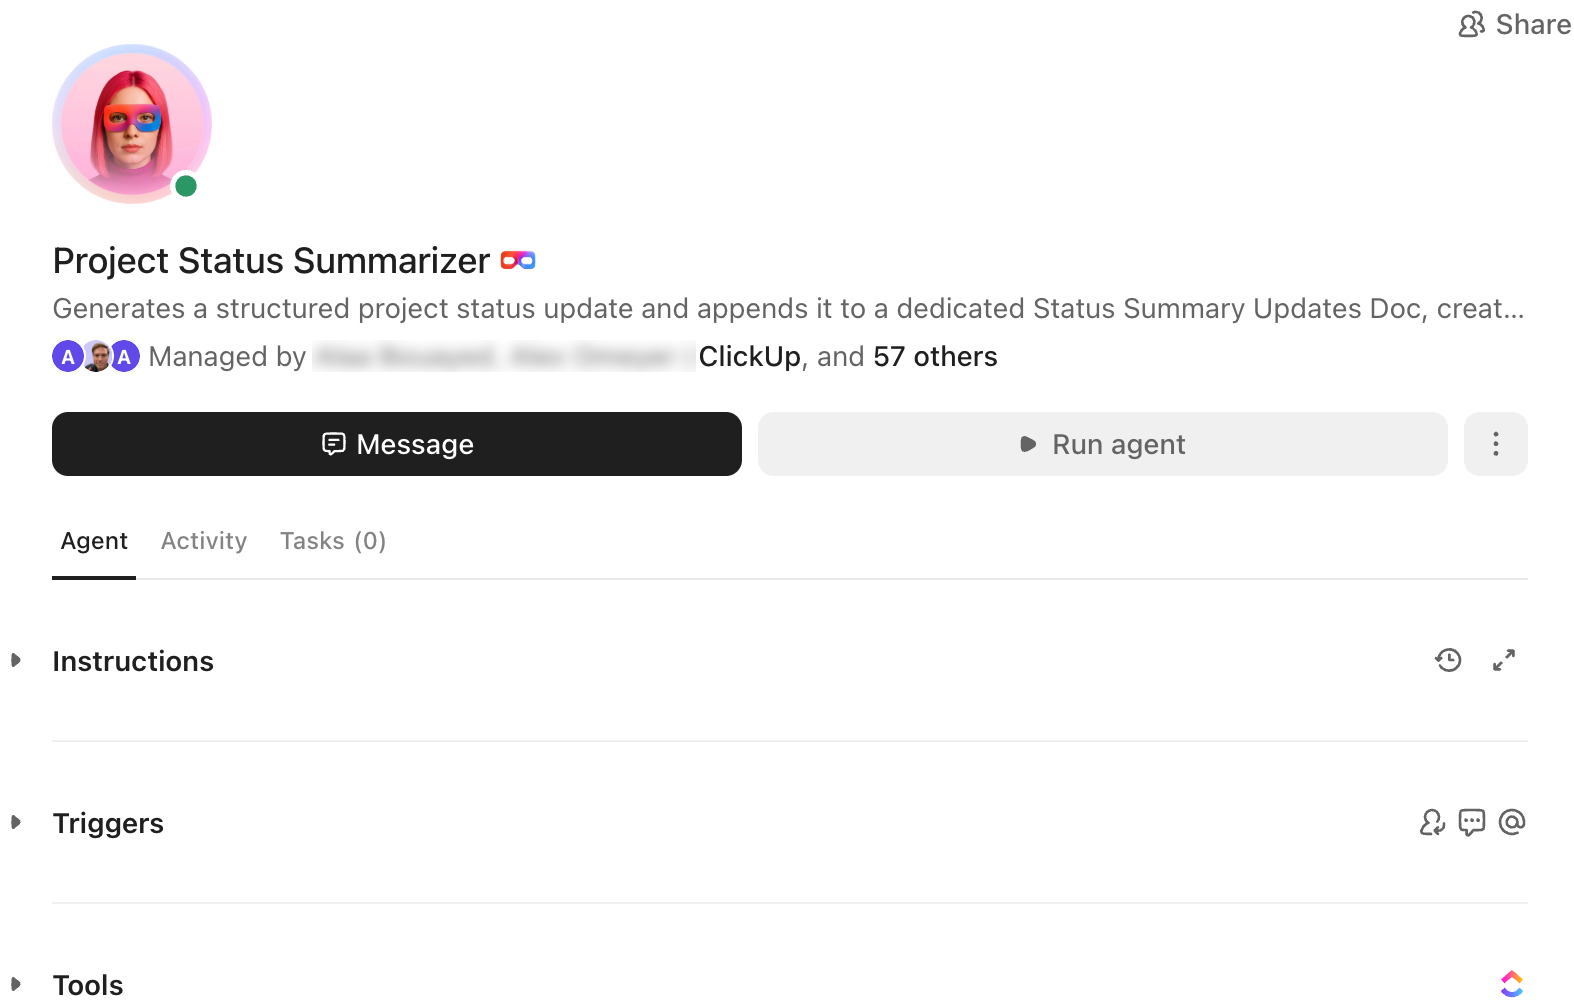Open the Tasks (0) tab
Image resolution: width=1574 pixels, height=1002 pixels.
pyautogui.click(x=332, y=540)
